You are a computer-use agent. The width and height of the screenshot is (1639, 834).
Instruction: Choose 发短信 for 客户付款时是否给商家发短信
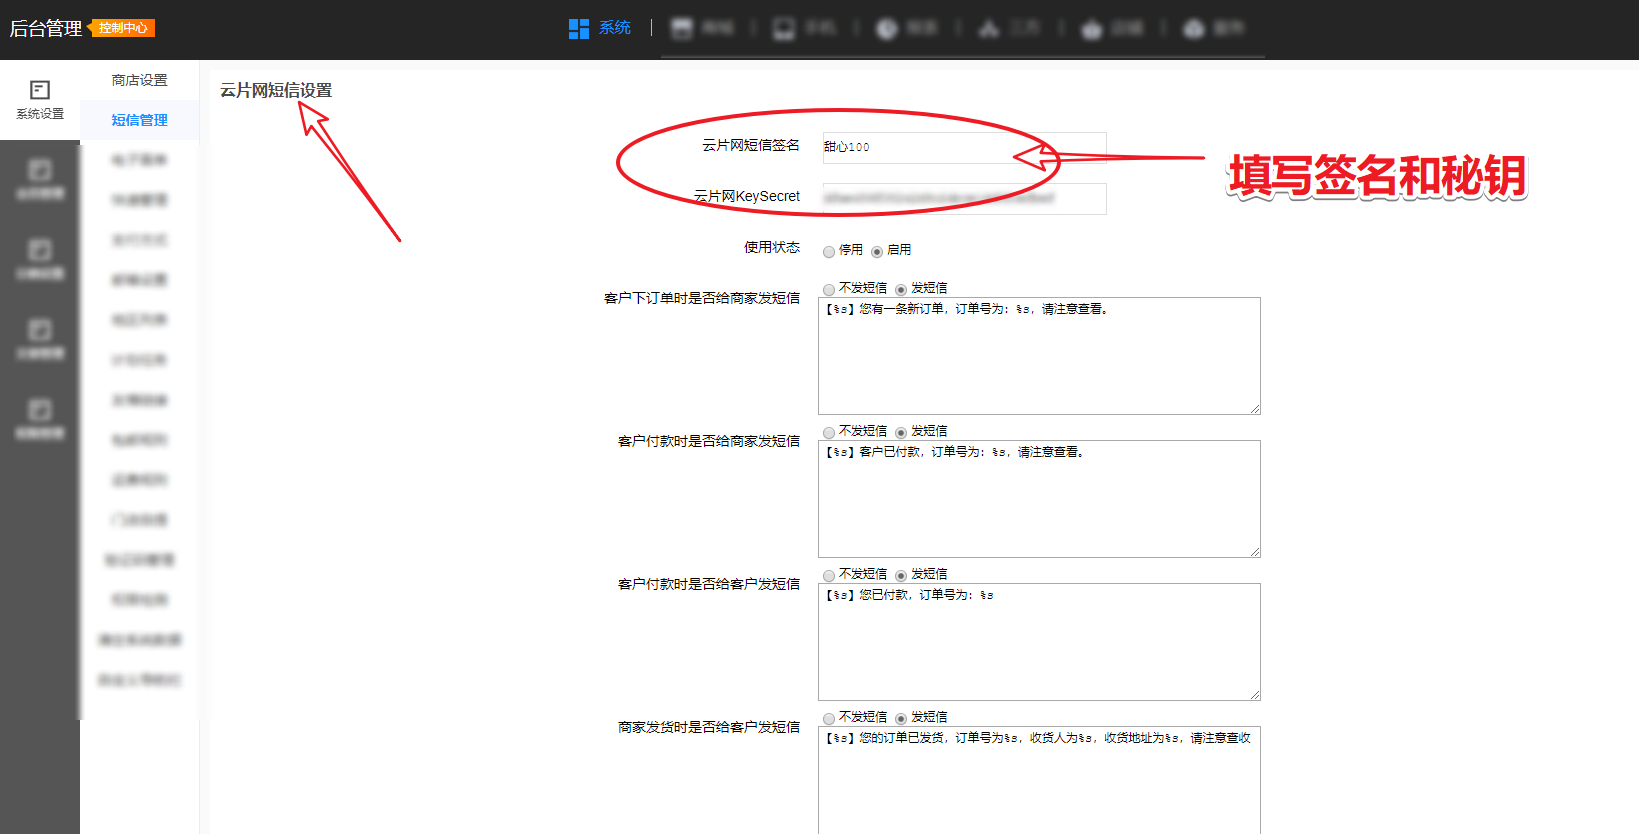901,433
